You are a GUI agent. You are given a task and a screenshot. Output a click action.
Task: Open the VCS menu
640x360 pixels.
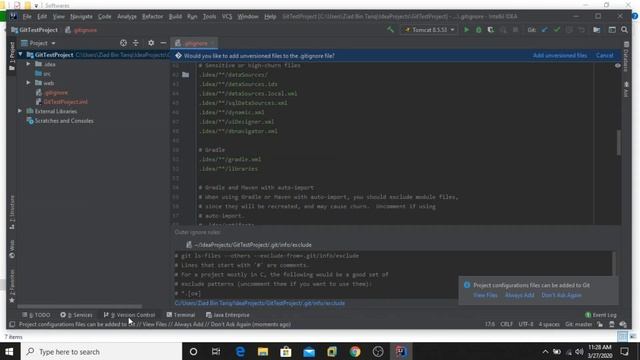point(227,17)
